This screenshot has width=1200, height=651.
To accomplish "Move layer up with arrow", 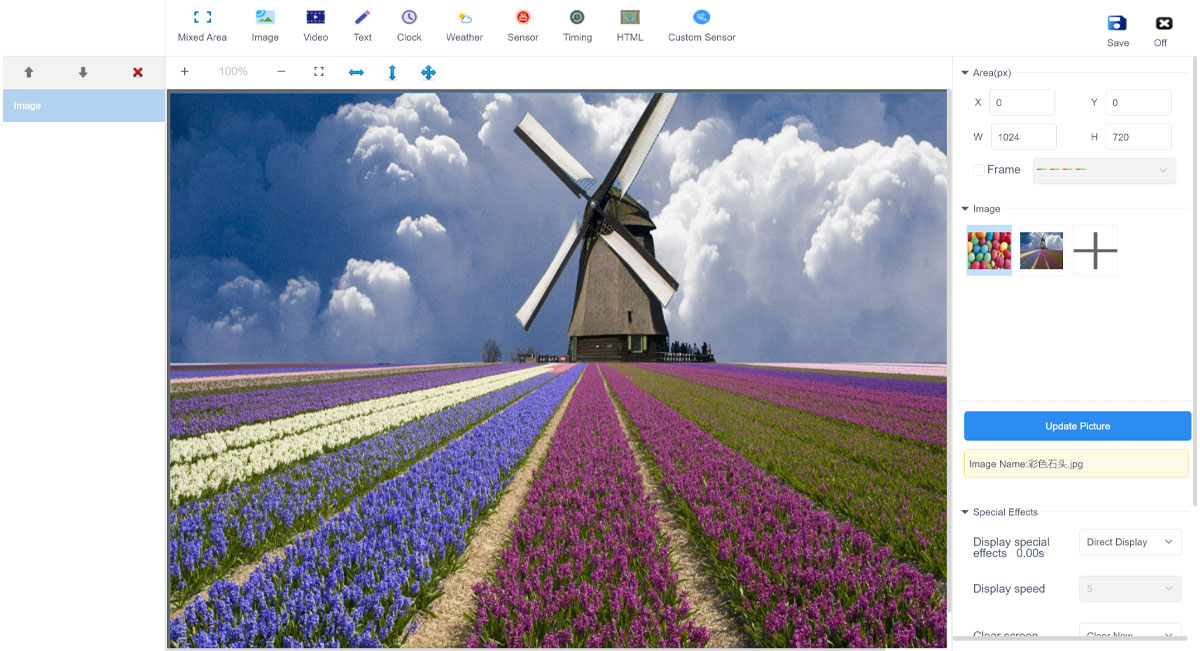I will [29, 72].
